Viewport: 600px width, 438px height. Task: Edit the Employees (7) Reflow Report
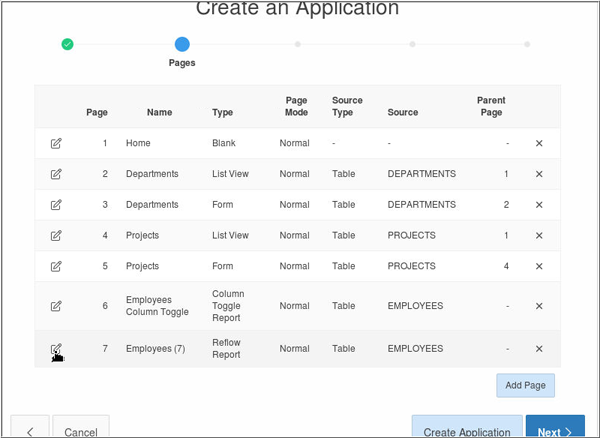[x=56, y=349]
